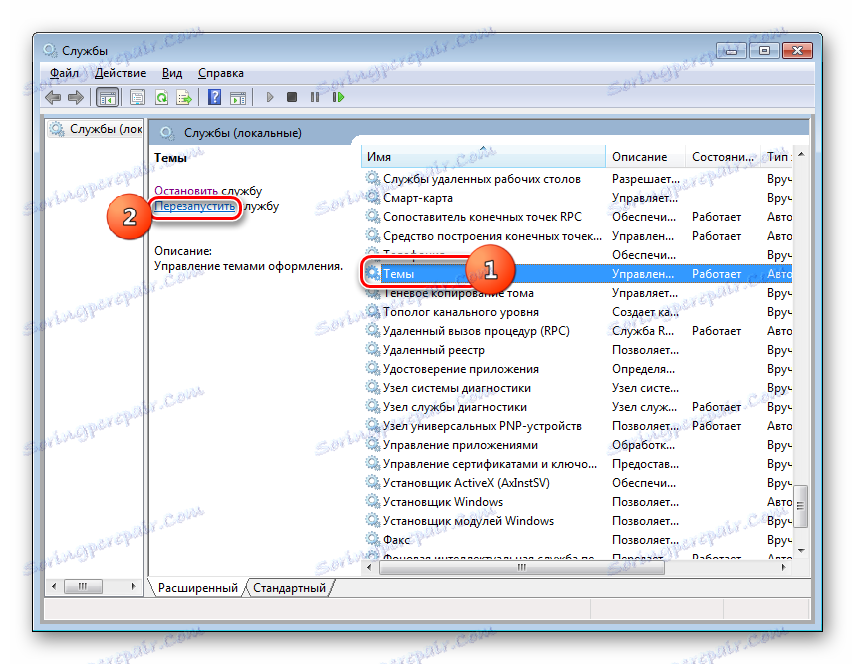Select Удостоверение приложения service
Viewport: 855px width, 664px height.
click(x=577, y=369)
